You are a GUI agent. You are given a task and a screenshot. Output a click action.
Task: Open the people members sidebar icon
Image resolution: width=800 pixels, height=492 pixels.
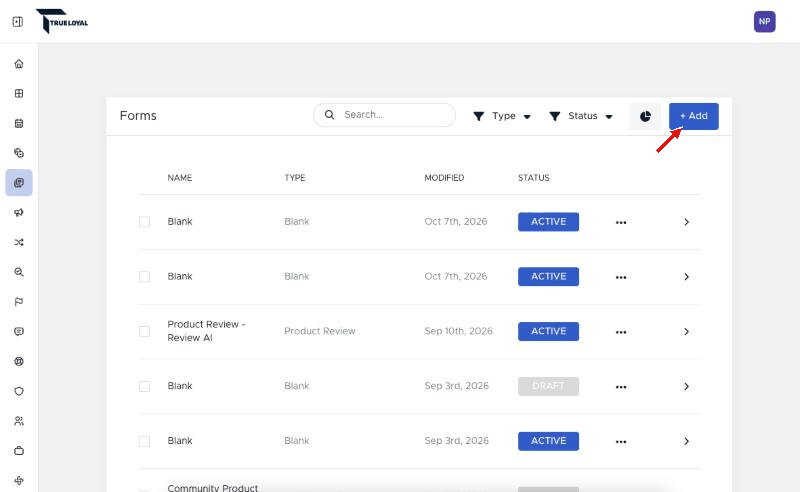[x=19, y=421]
